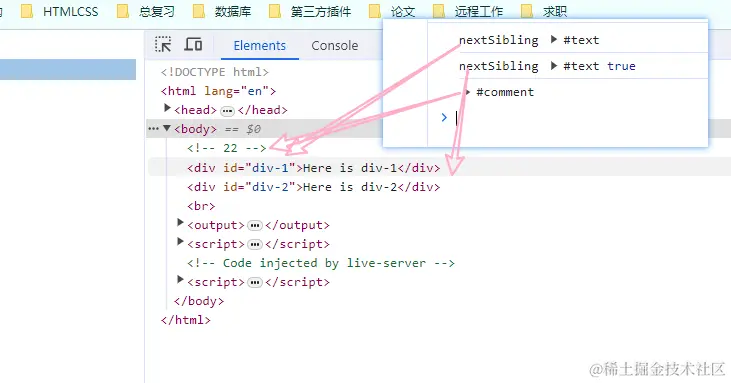
Task: Click the true value in console output
Action: pos(621,66)
